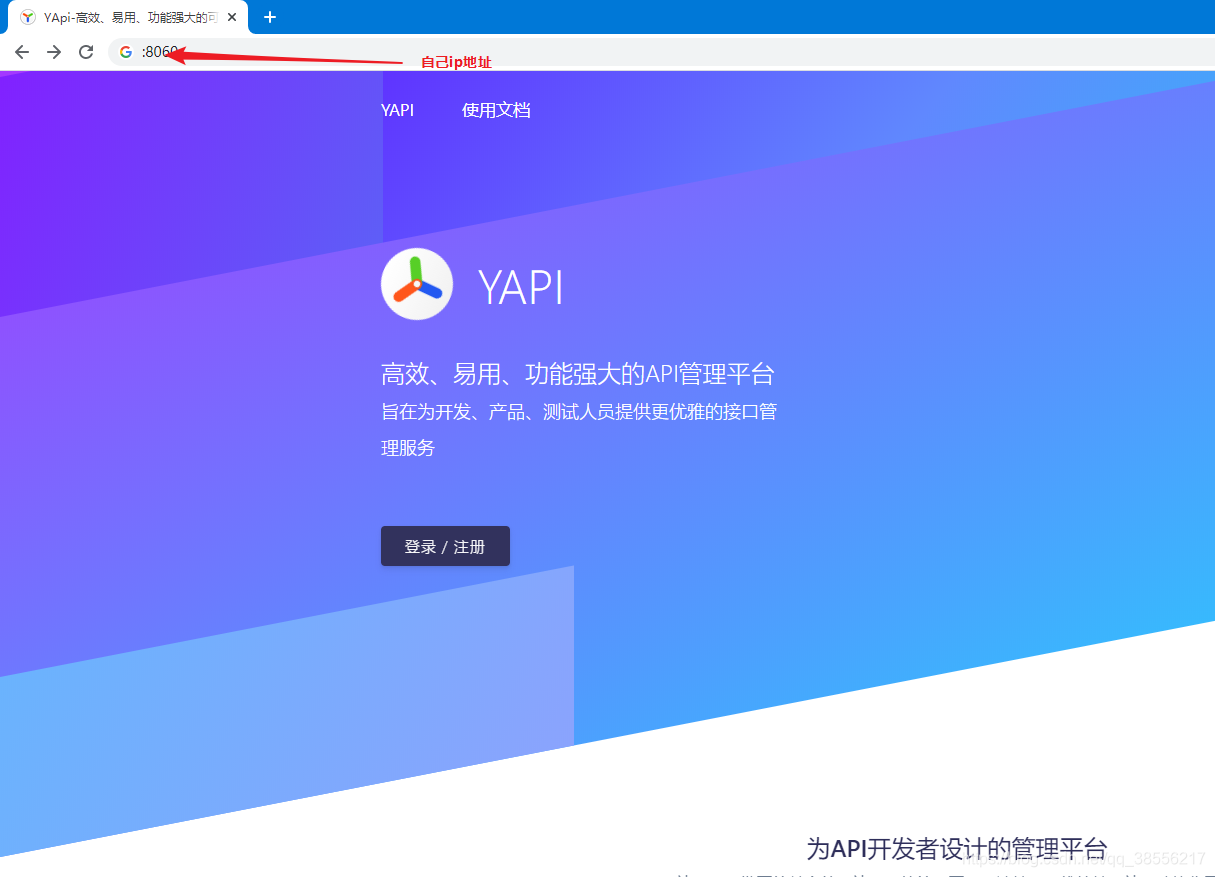Click the 高效、易用、功能强大的API管理平台 heading
Screen dimensions: 1215x877
tap(580, 373)
